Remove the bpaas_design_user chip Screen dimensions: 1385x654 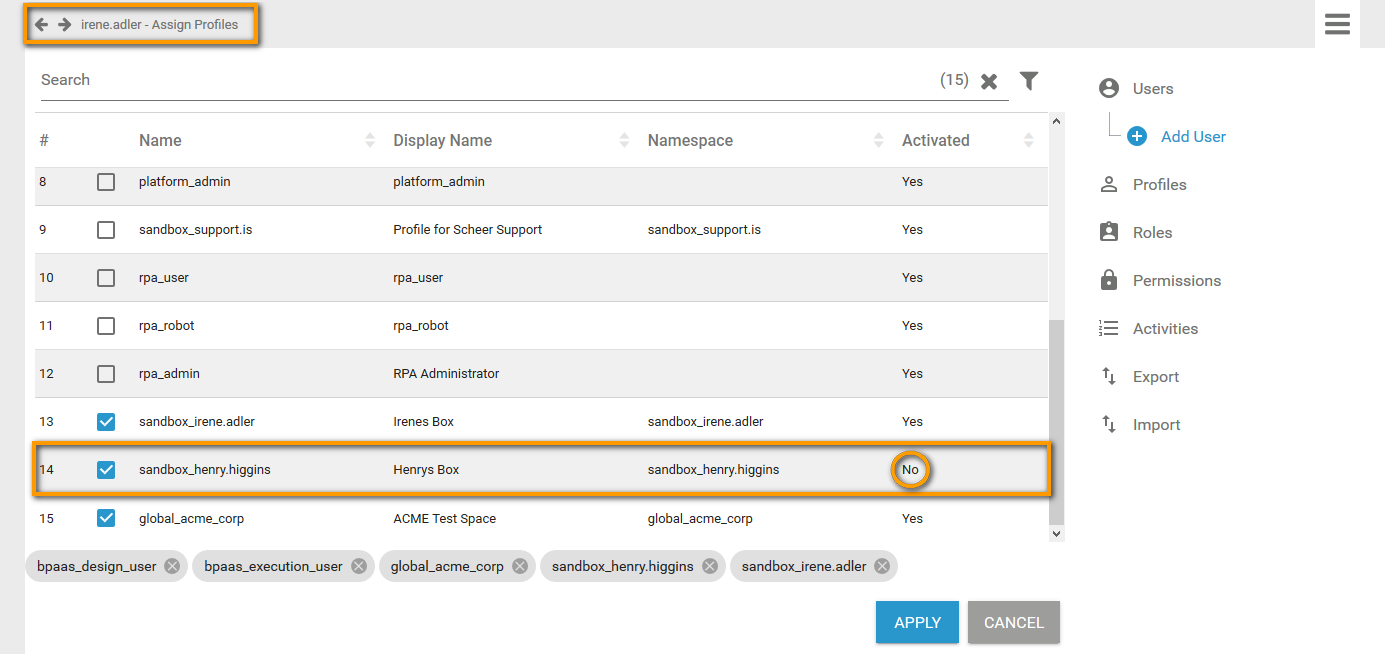(172, 566)
